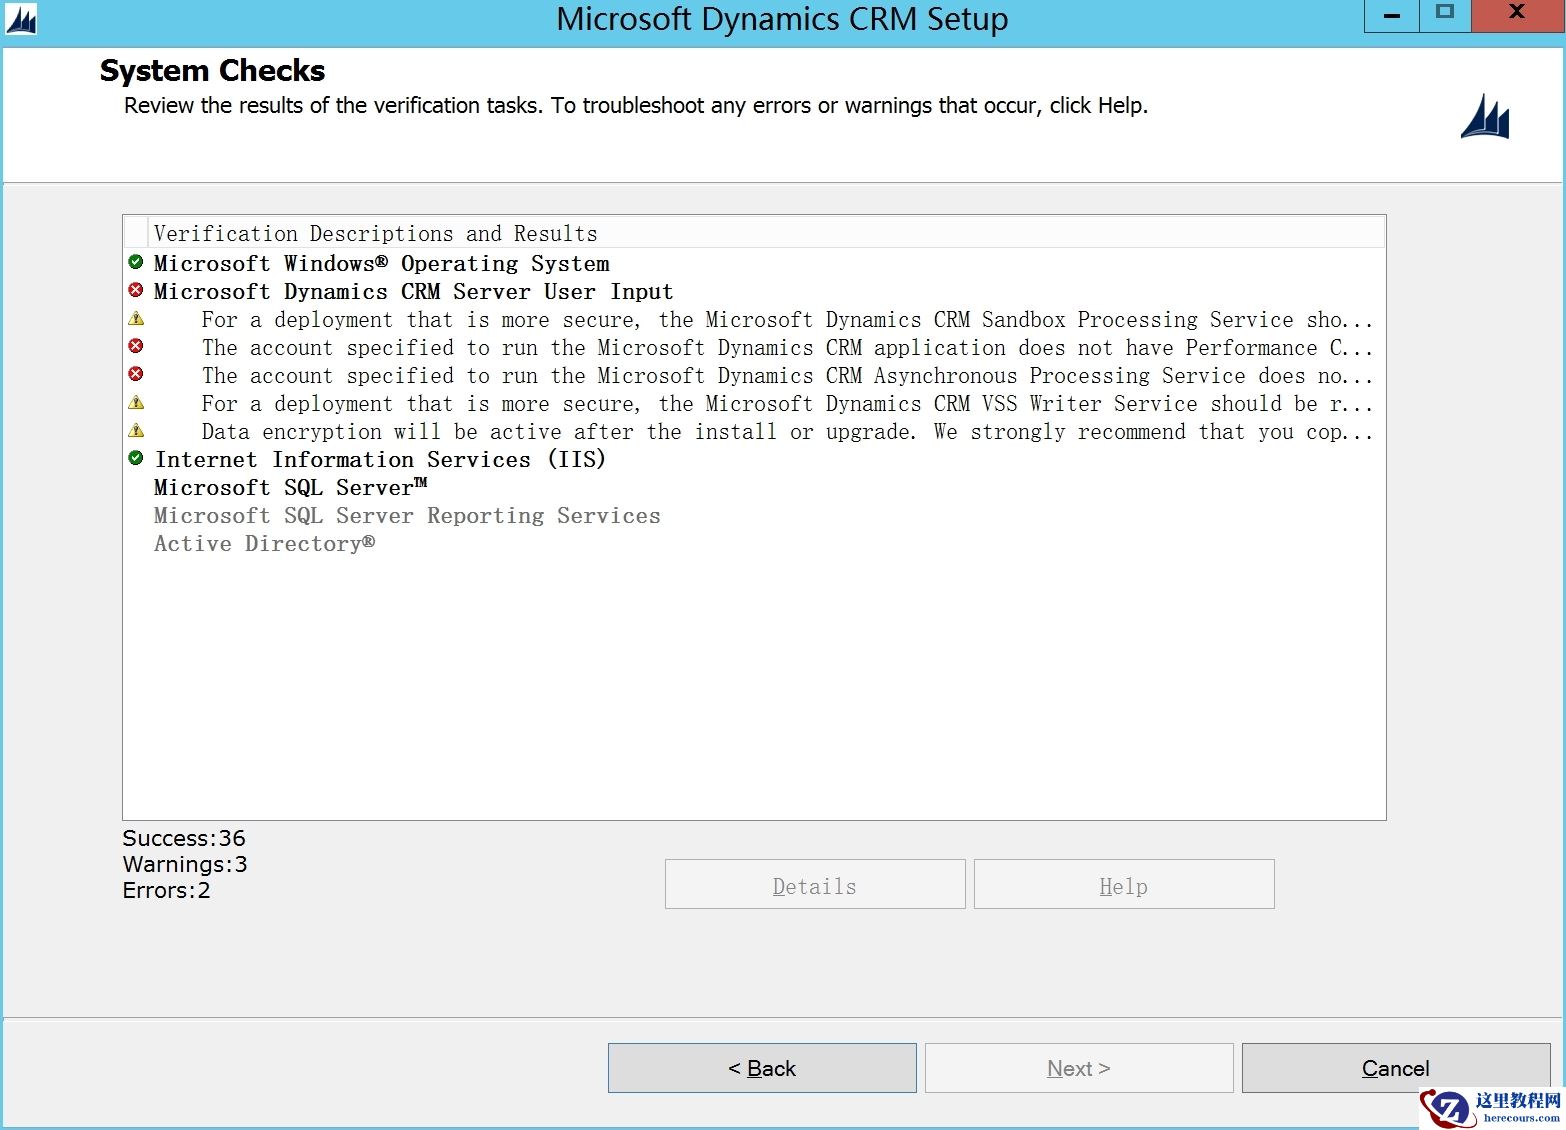Click the Warnings:3 count
This screenshot has height=1130, width=1566.
coord(185,864)
